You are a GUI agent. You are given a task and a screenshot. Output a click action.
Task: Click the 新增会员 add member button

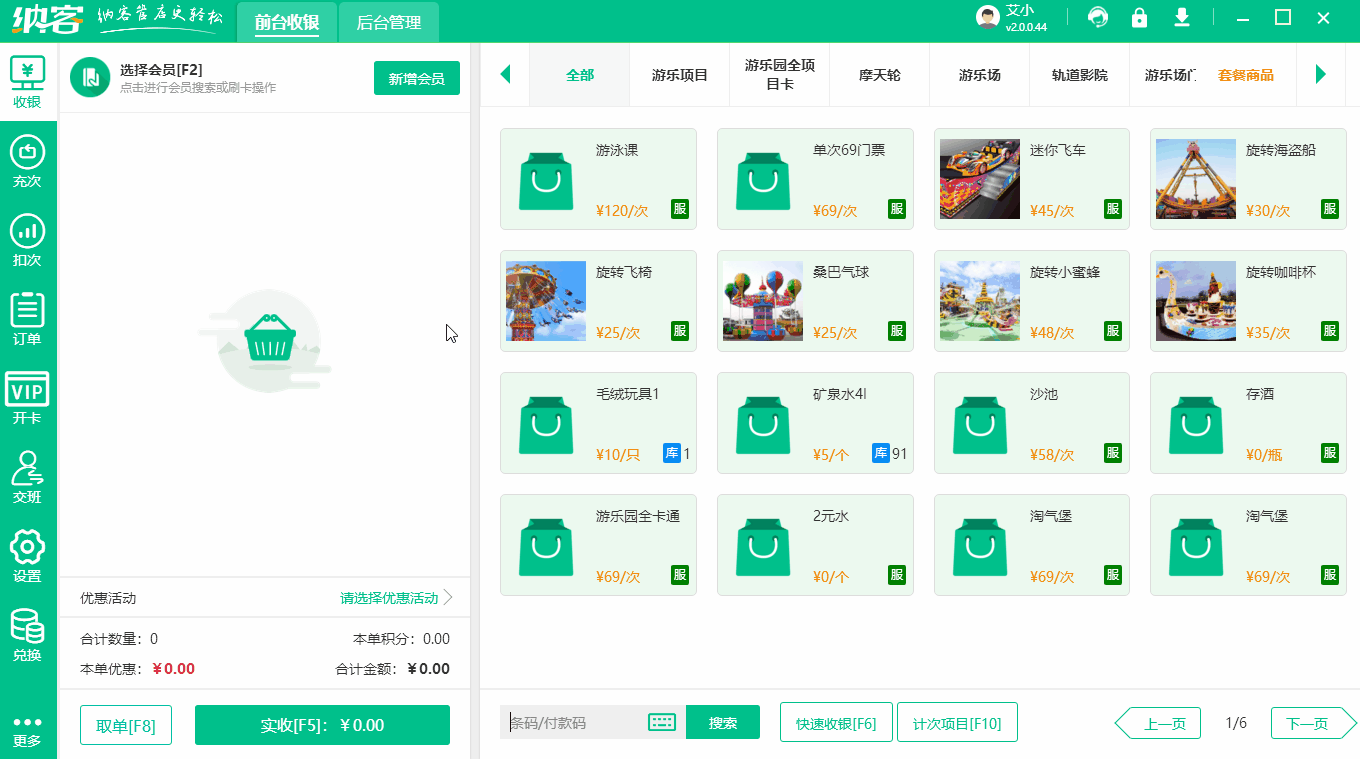[416, 77]
